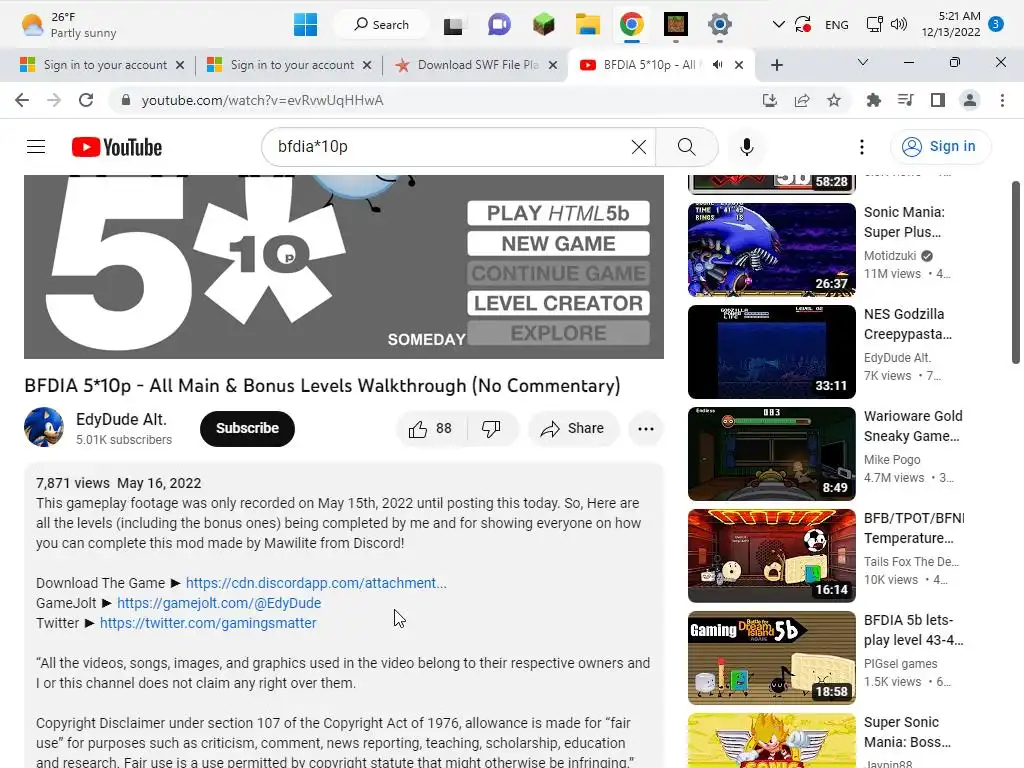
Task: Open more actions menu beside Share
Action: [645, 428]
